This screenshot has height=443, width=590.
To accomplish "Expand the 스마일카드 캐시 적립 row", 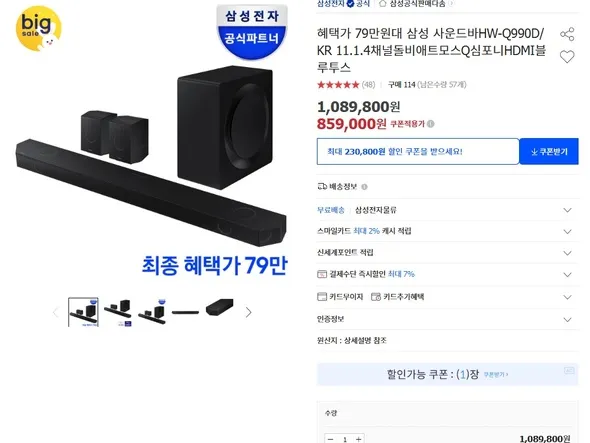I will point(447,231).
